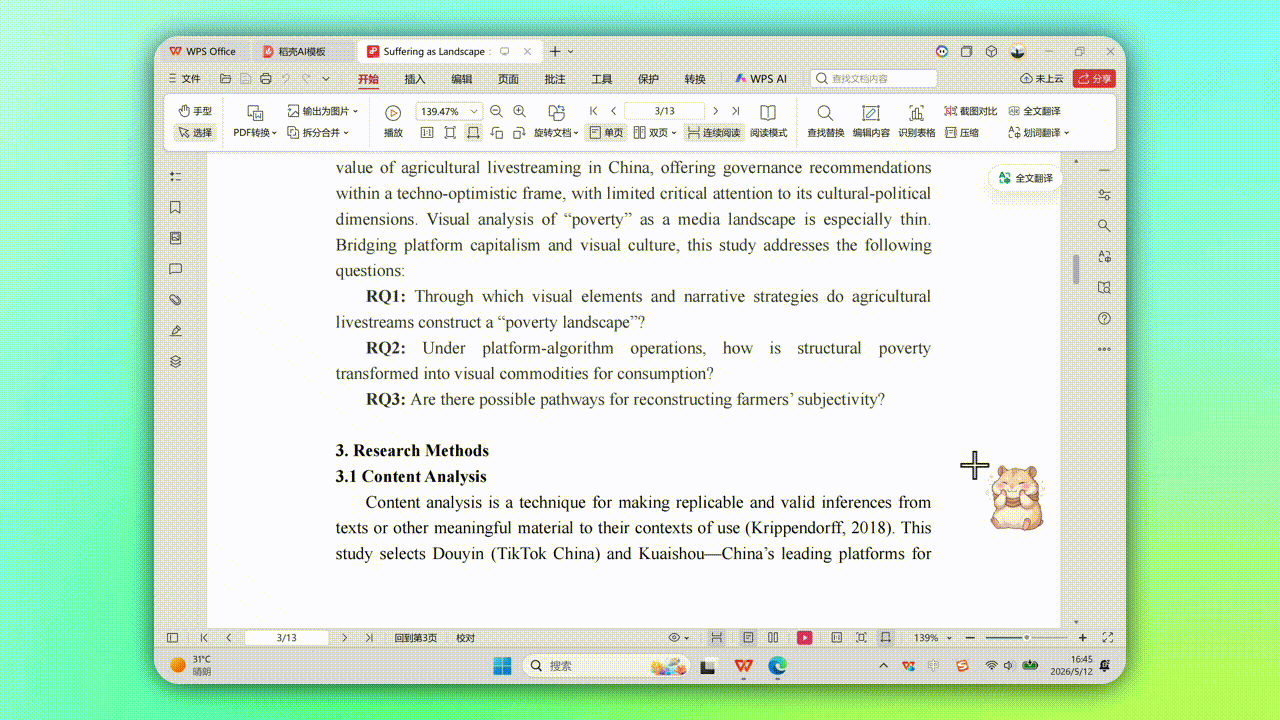Open the 文件 menu

pos(184,79)
